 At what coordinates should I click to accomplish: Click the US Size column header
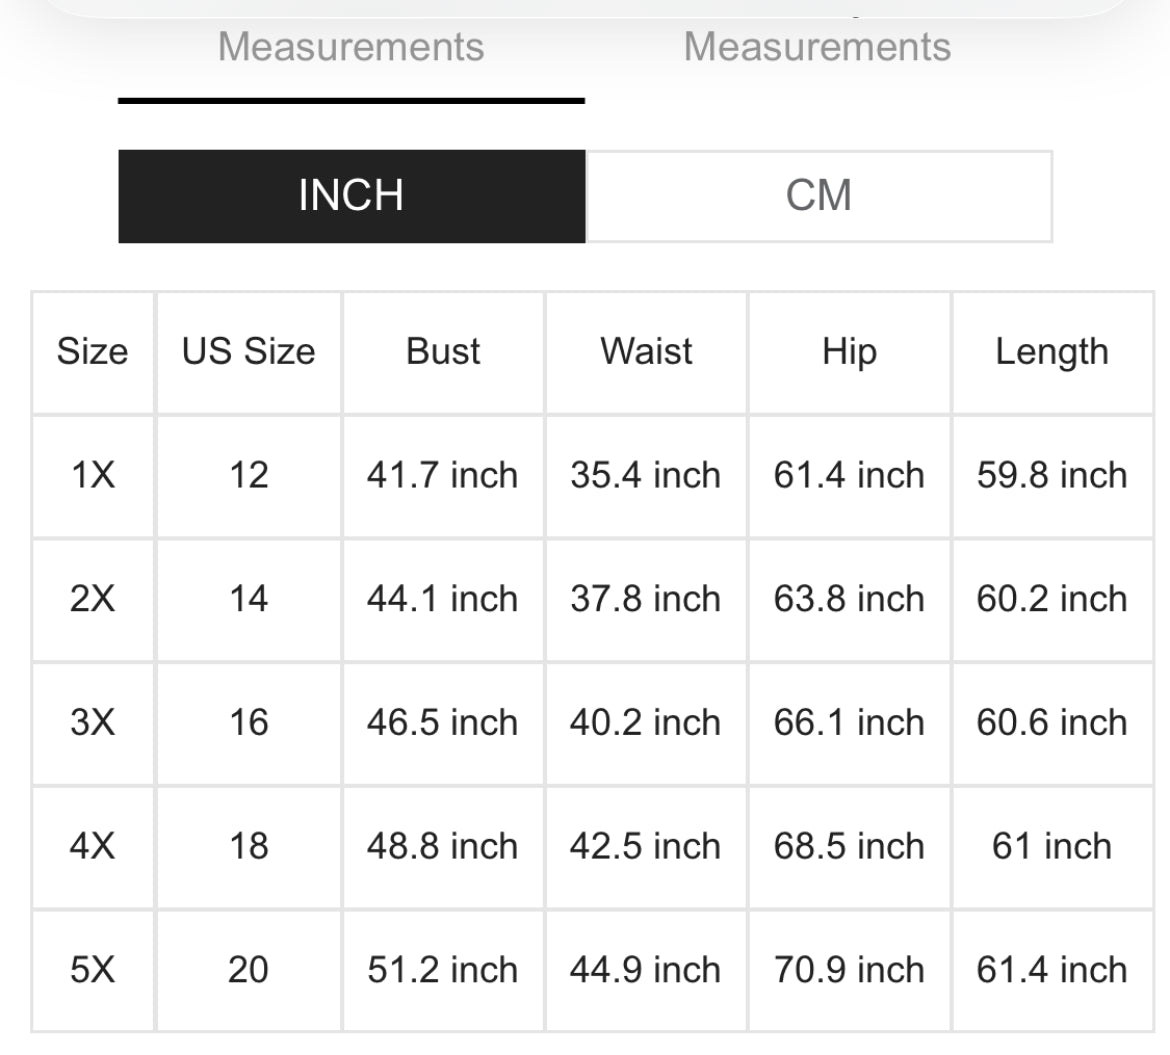(248, 352)
